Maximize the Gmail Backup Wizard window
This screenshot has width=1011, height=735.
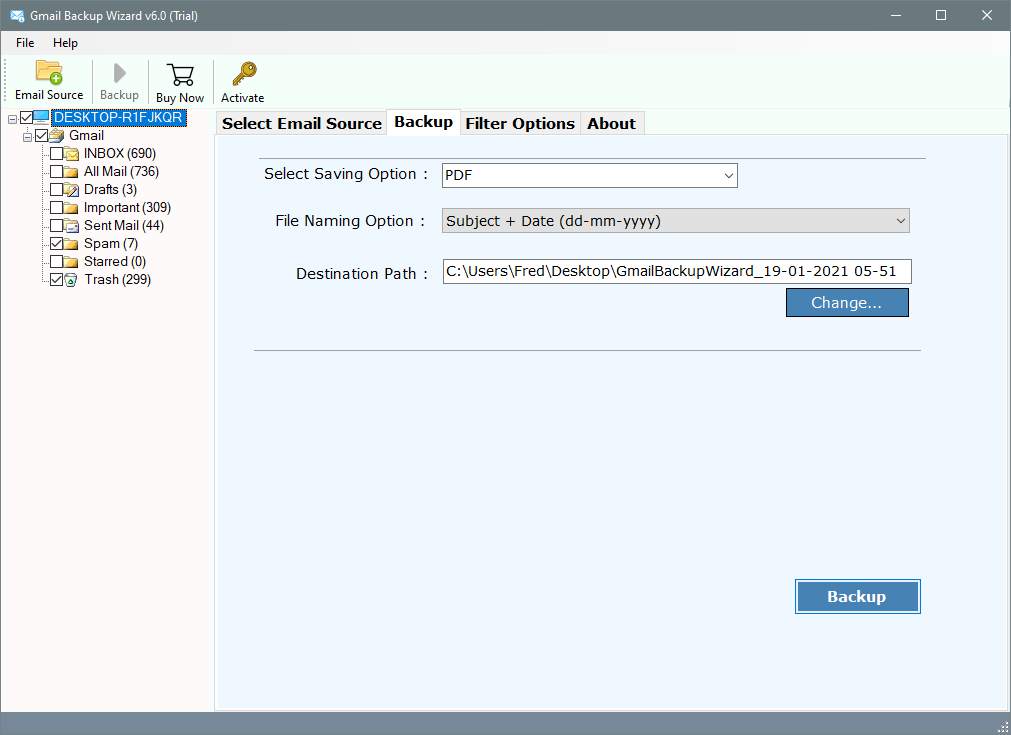coord(941,15)
